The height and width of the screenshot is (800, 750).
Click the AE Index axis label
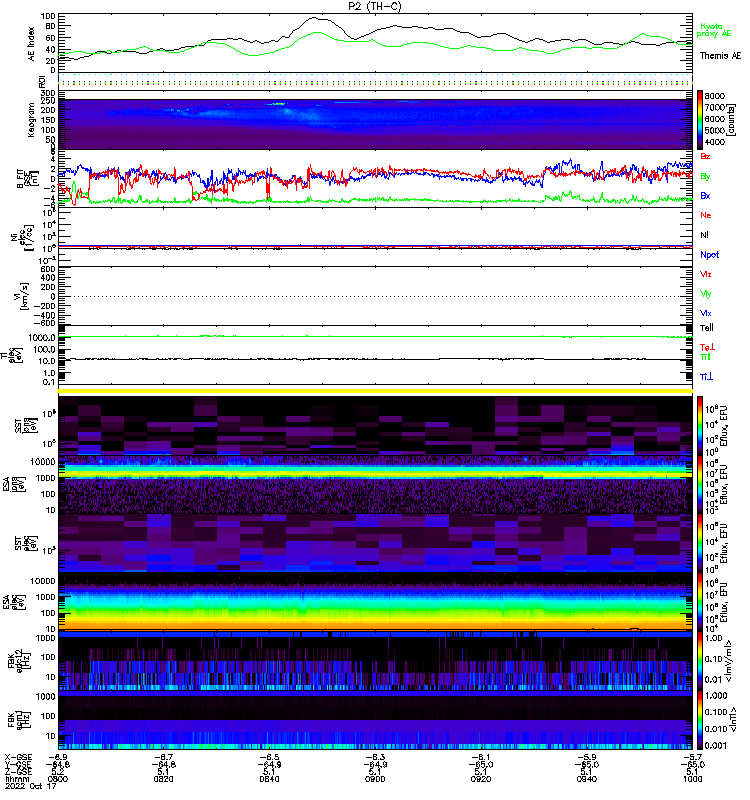[32, 44]
